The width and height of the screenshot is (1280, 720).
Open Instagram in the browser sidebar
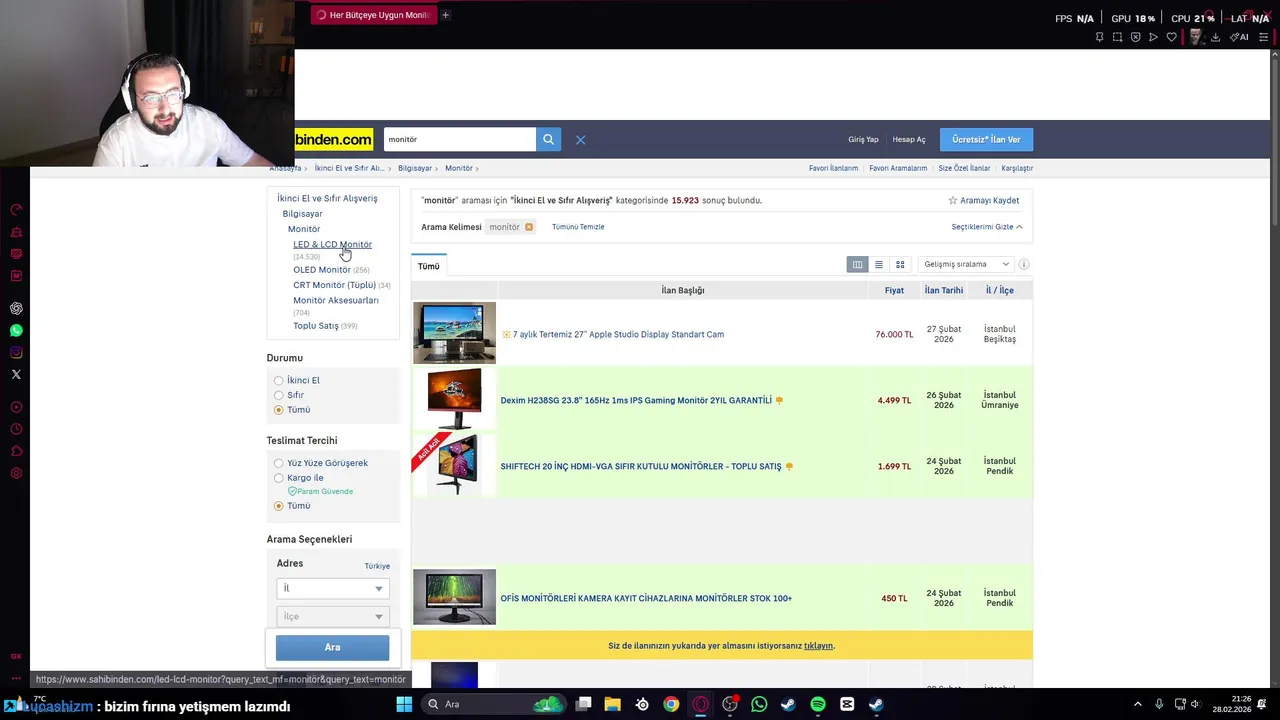point(16,352)
